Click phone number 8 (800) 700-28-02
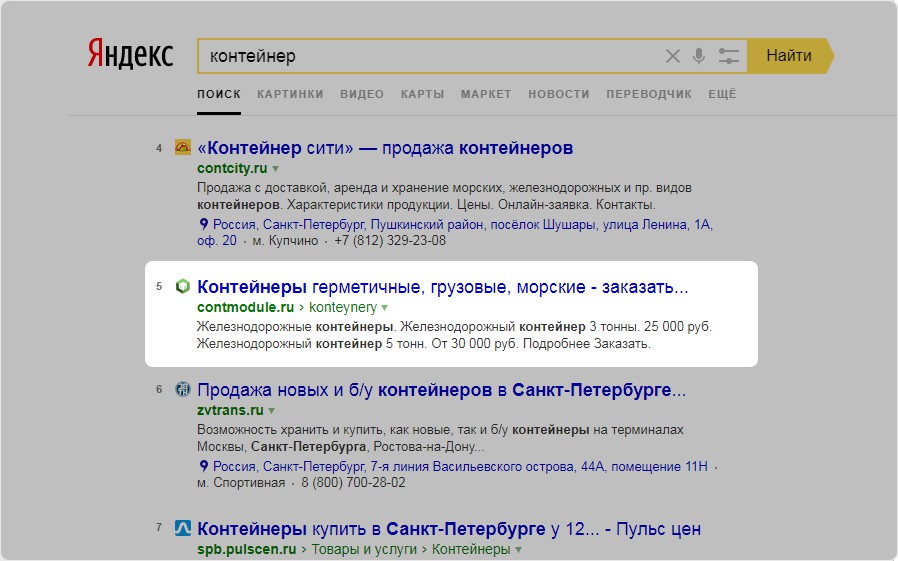This screenshot has width=898, height=561. 353,483
